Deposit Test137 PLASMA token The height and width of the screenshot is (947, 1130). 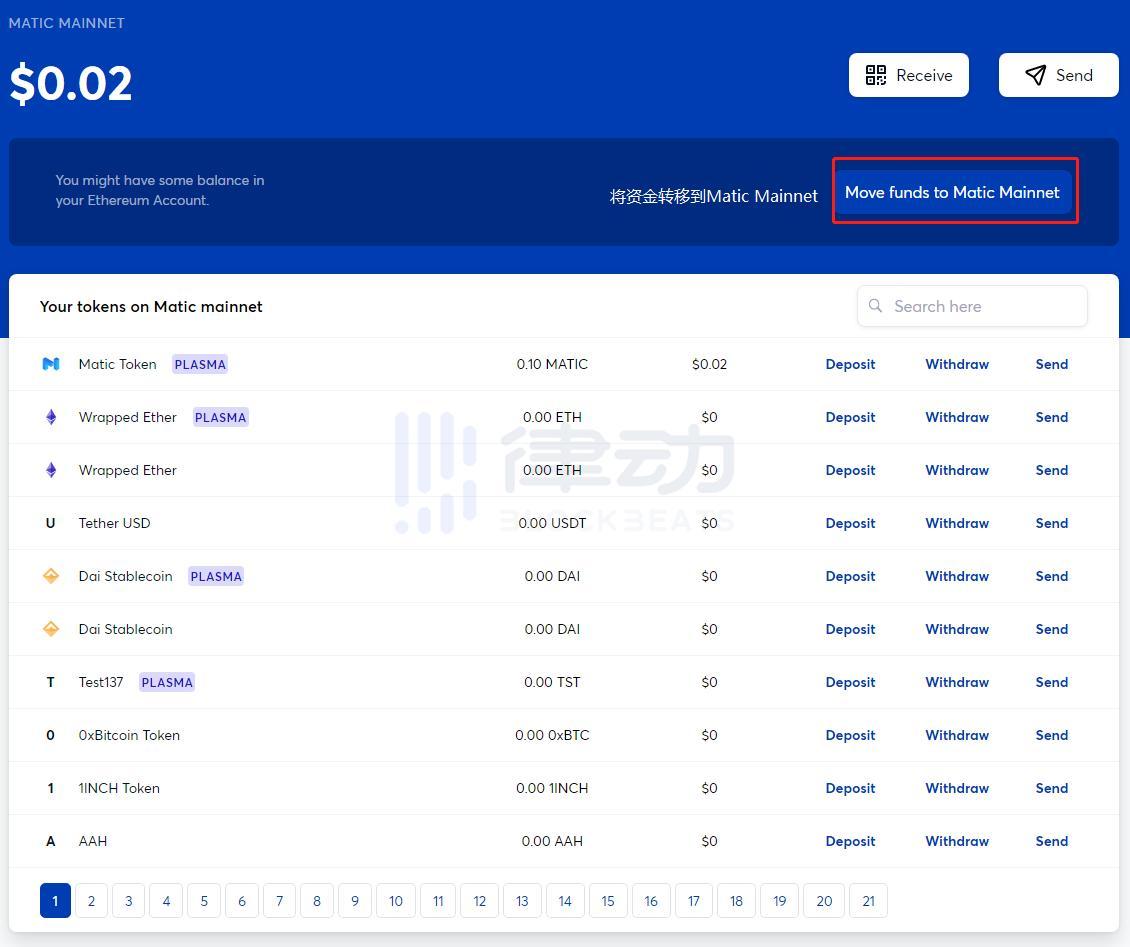pos(850,682)
